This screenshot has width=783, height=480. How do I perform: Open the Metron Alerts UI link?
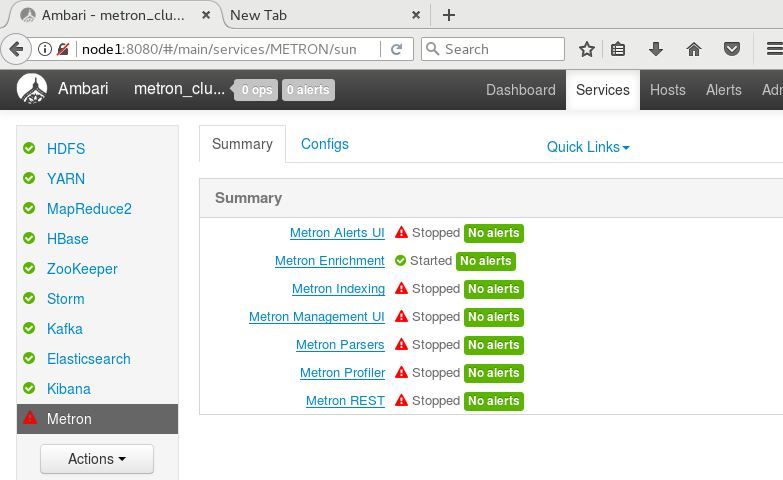click(337, 233)
